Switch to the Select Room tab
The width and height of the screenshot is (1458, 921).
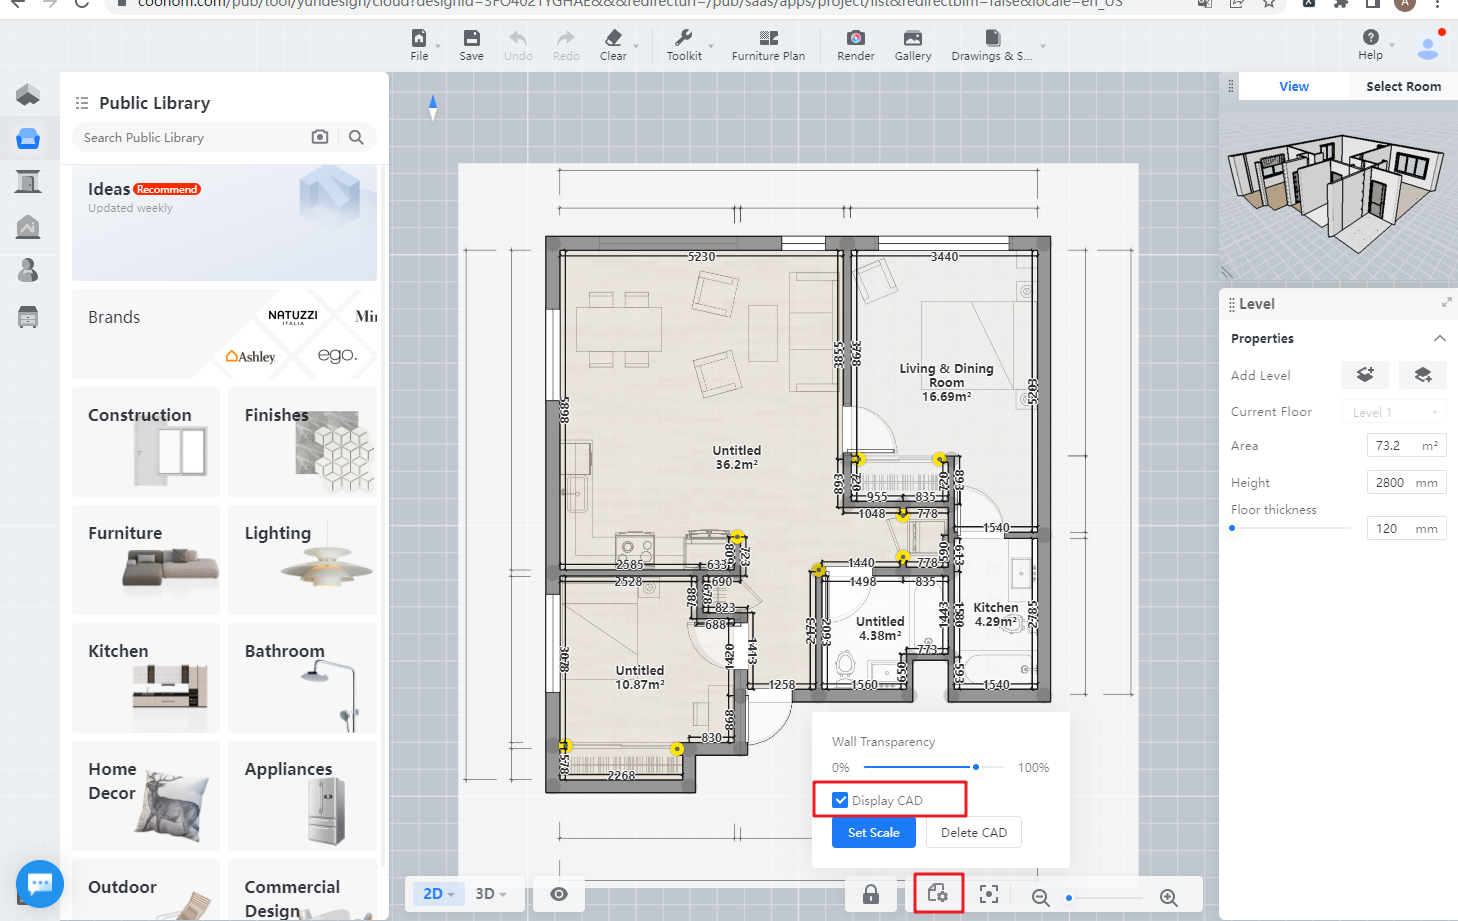pos(1403,87)
